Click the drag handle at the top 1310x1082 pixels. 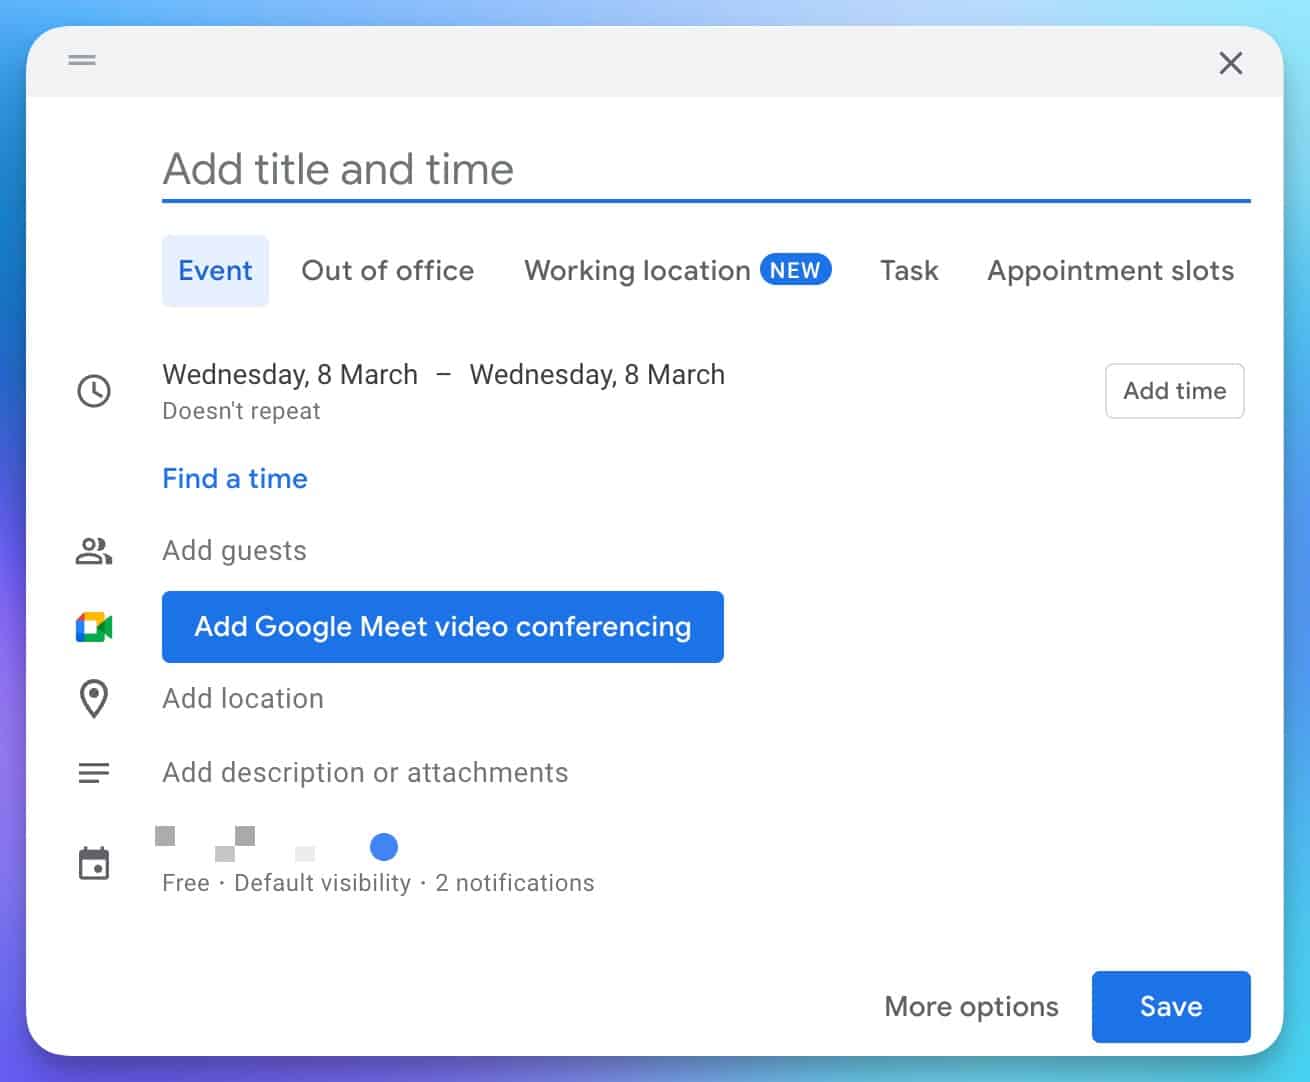[x=81, y=60]
